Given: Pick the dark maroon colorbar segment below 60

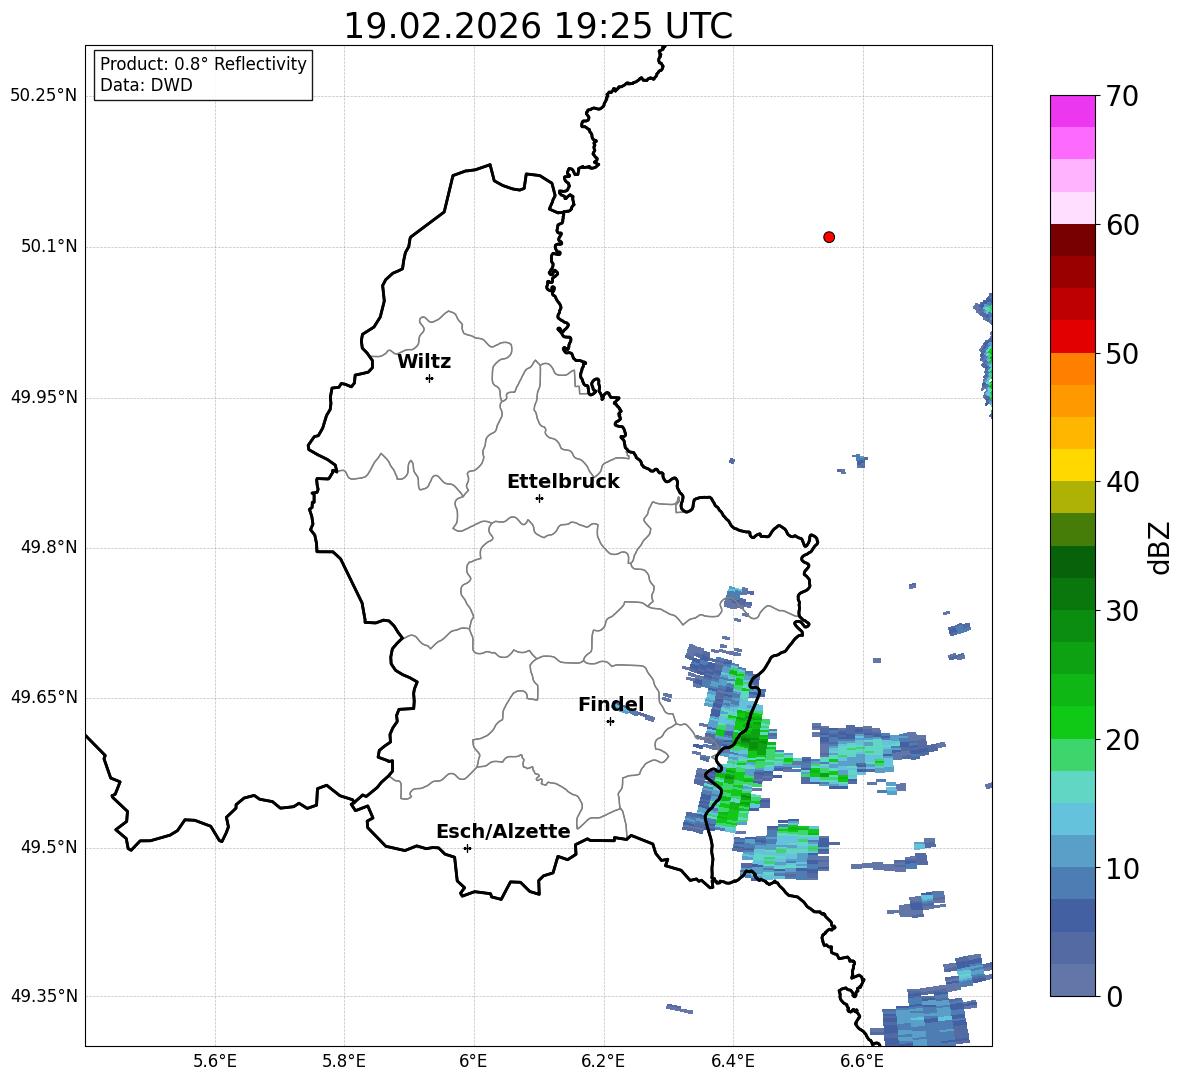Looking at the screenshot, I should 1072,240.
